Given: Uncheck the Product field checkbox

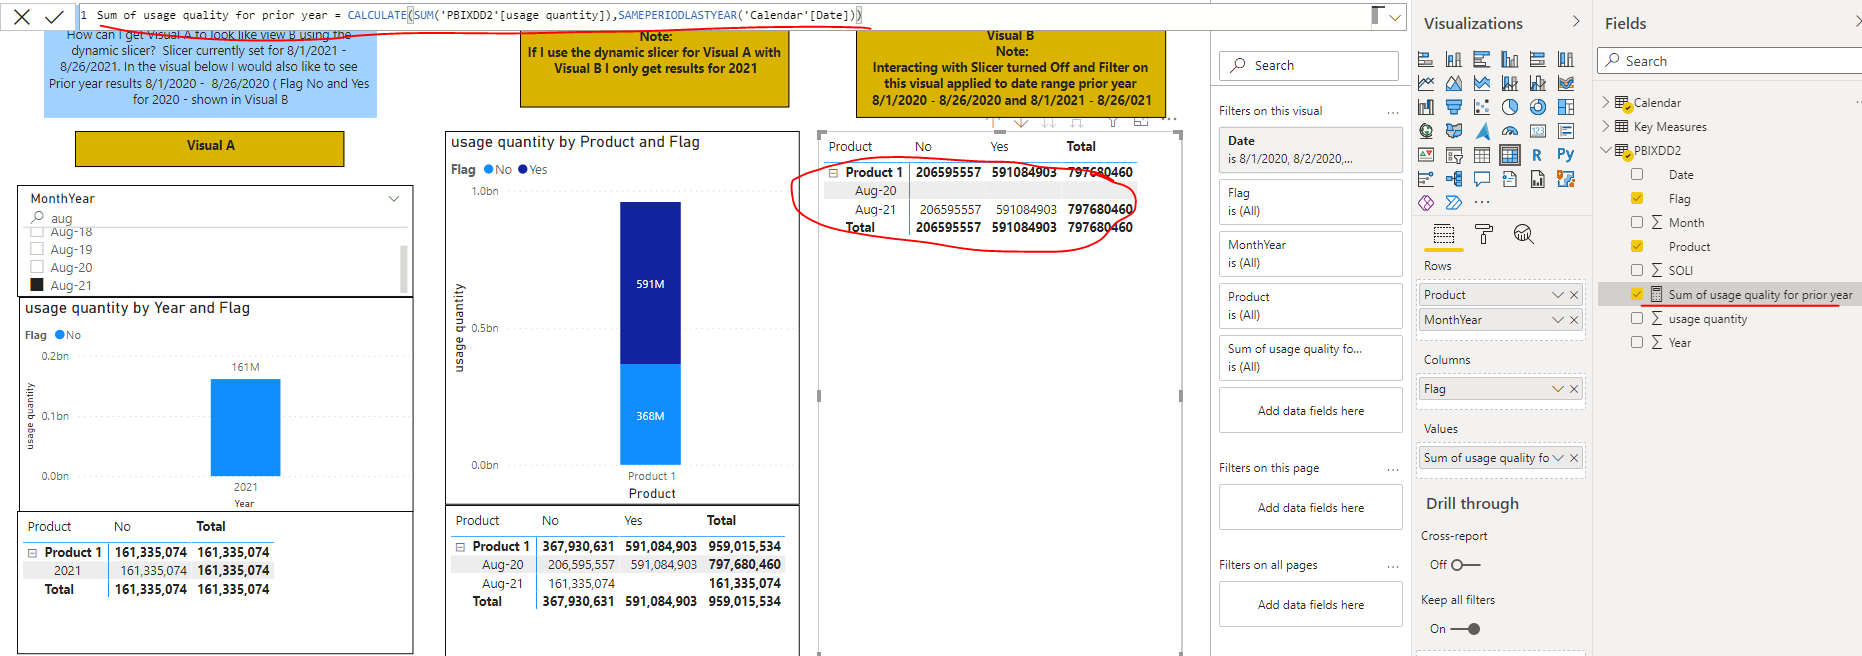Looking at the screenshot, I should click(x=1637, y=247).
